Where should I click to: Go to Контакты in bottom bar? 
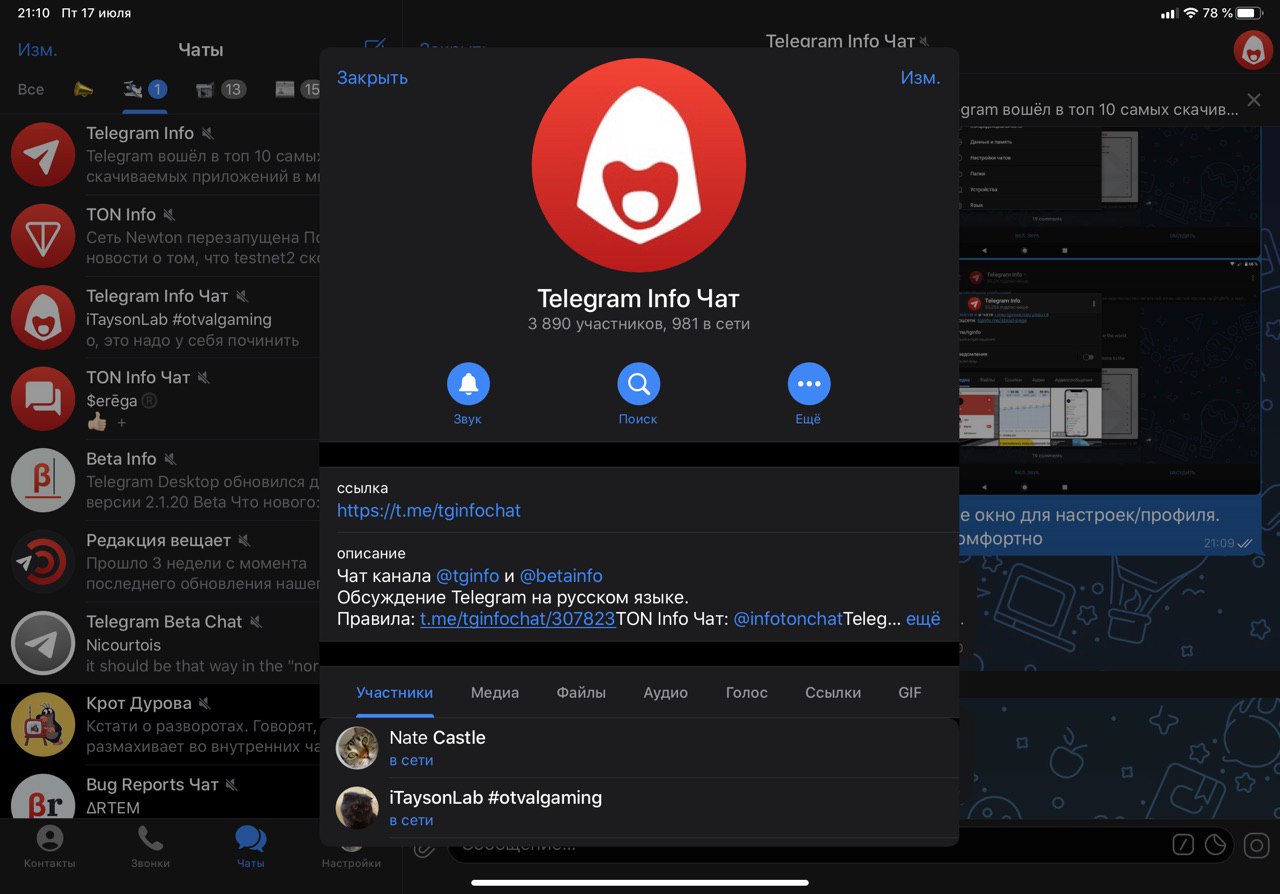click(49, 847)
